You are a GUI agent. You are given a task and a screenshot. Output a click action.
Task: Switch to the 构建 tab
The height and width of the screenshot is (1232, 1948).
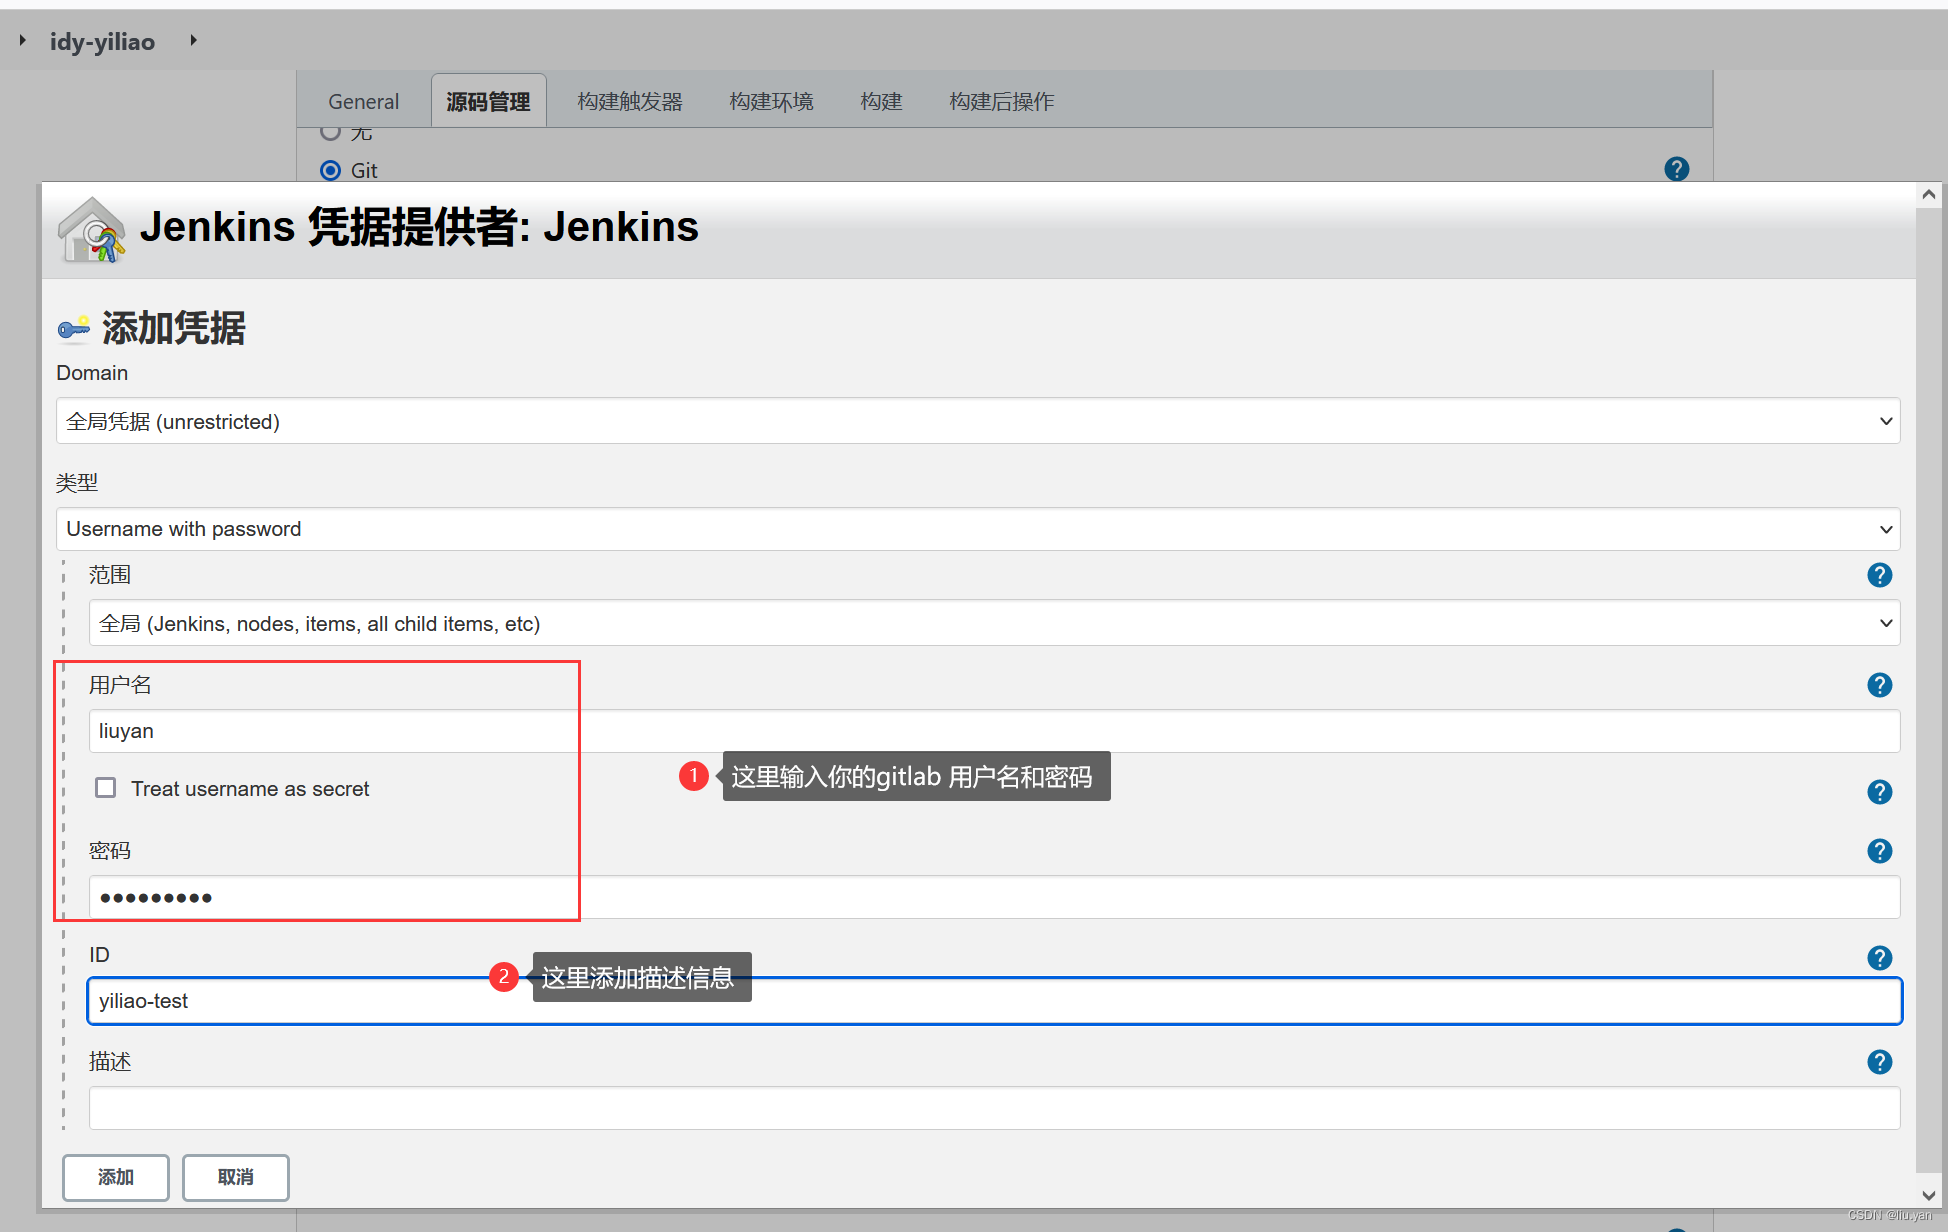(x=881, y=101)
